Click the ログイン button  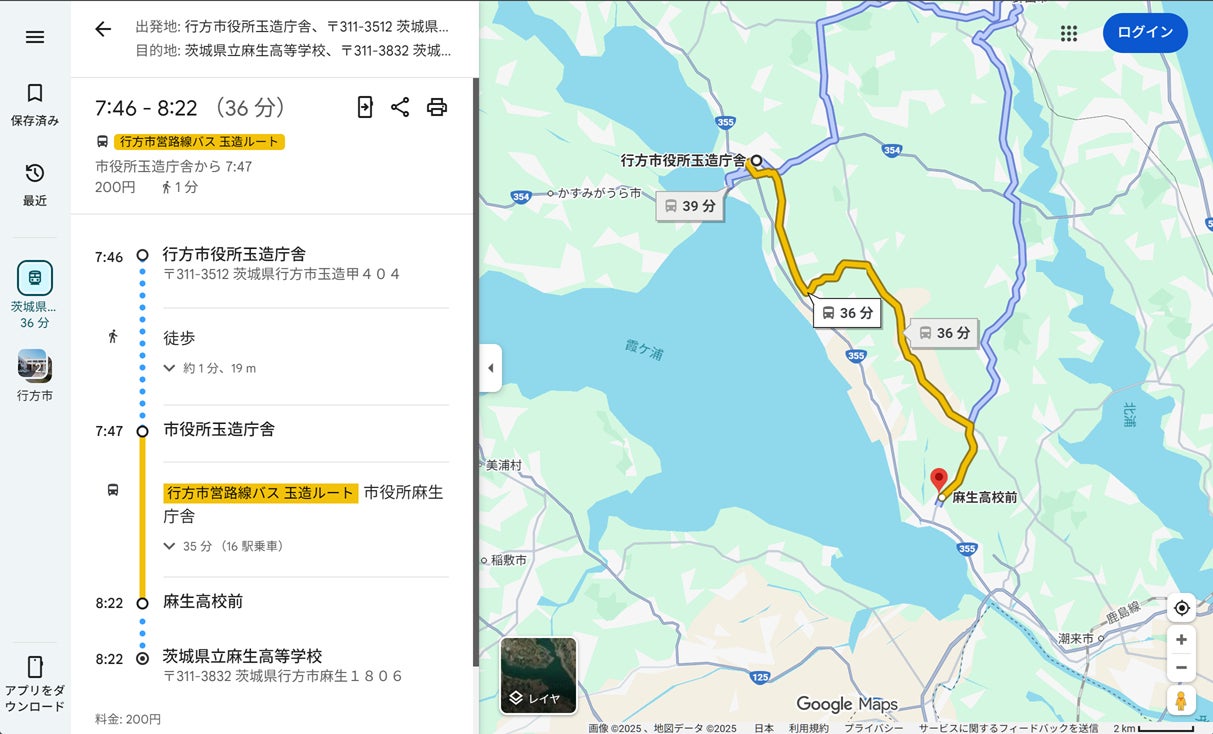click(x=1145, y=33)
